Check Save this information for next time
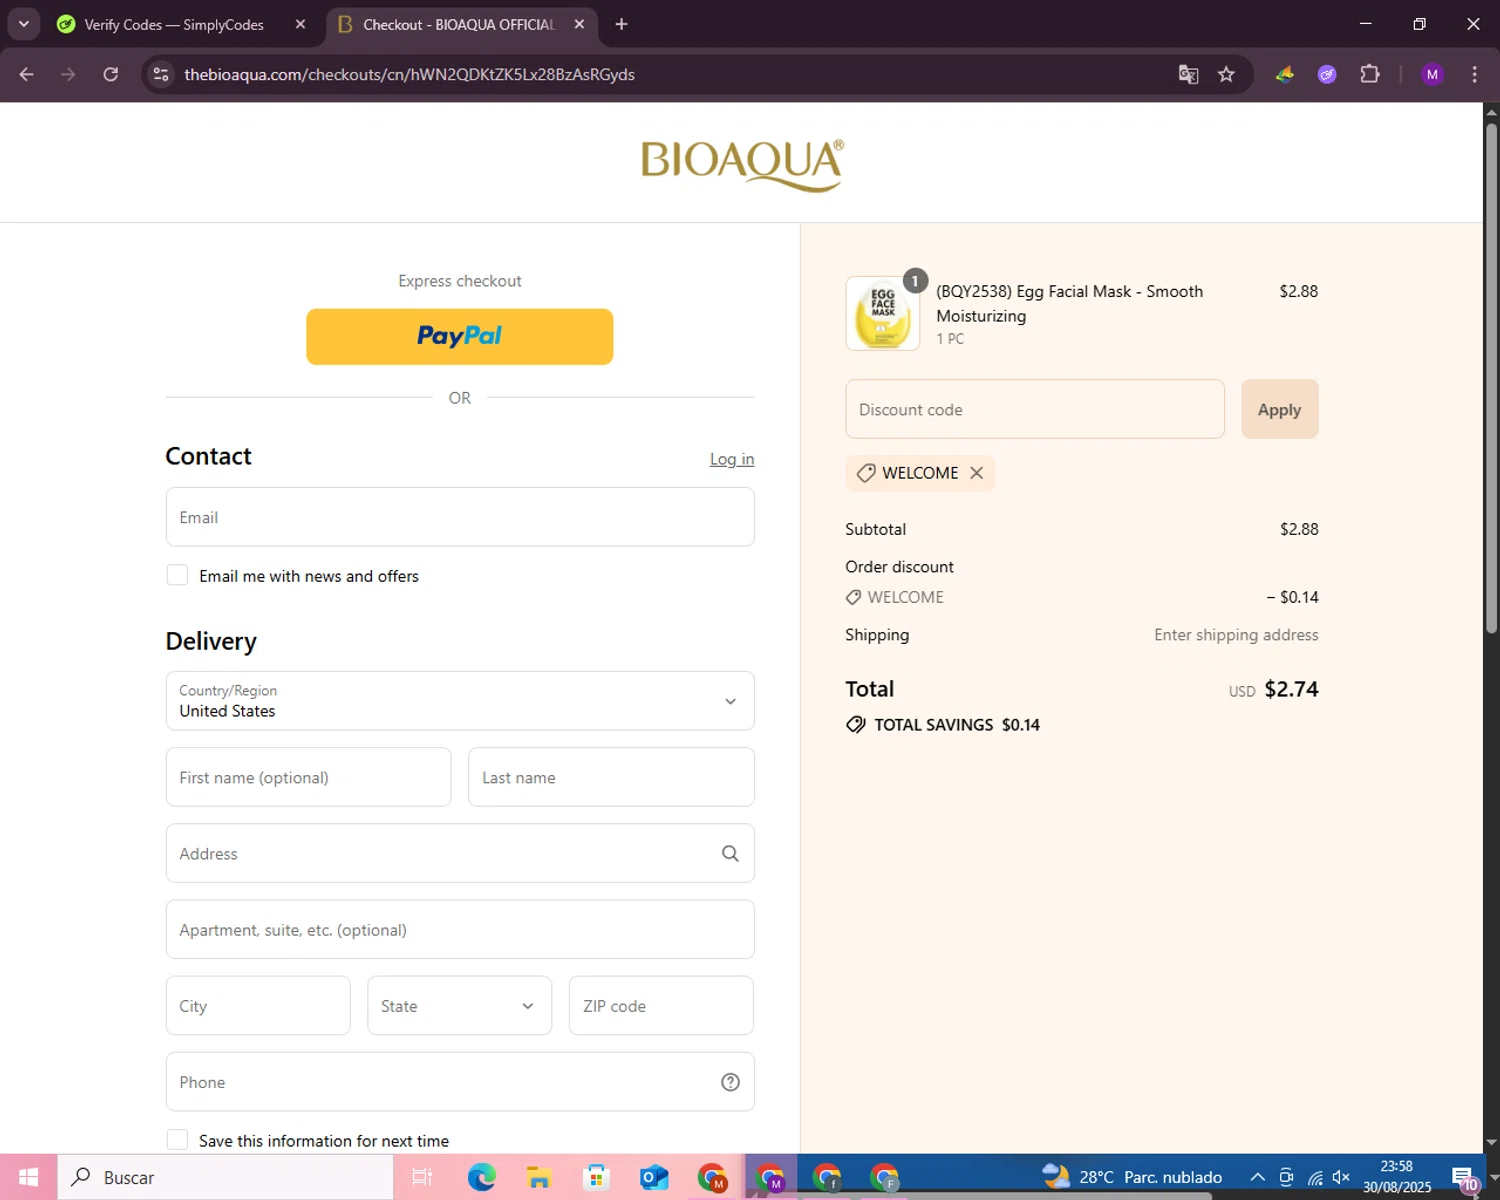This screenshot has height=1200, width=1500. 177,1140
